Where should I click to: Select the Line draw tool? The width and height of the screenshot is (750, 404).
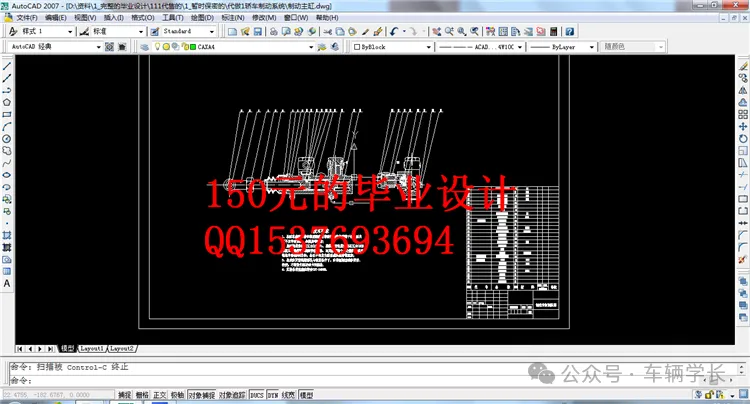tap(7, 66)
